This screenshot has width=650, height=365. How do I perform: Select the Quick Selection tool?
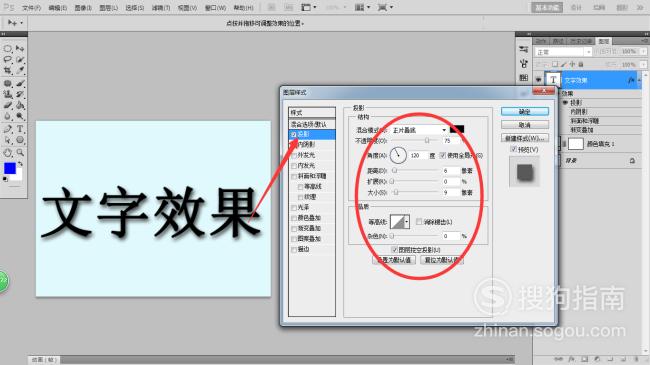(20, 60)
